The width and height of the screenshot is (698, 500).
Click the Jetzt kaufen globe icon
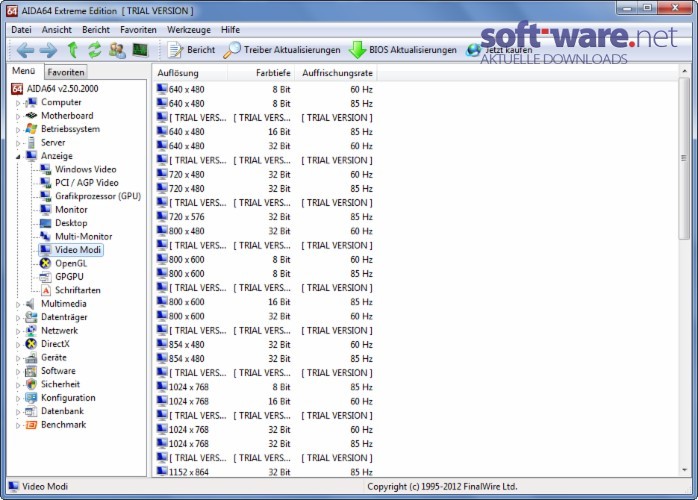(x=474, y=50)
